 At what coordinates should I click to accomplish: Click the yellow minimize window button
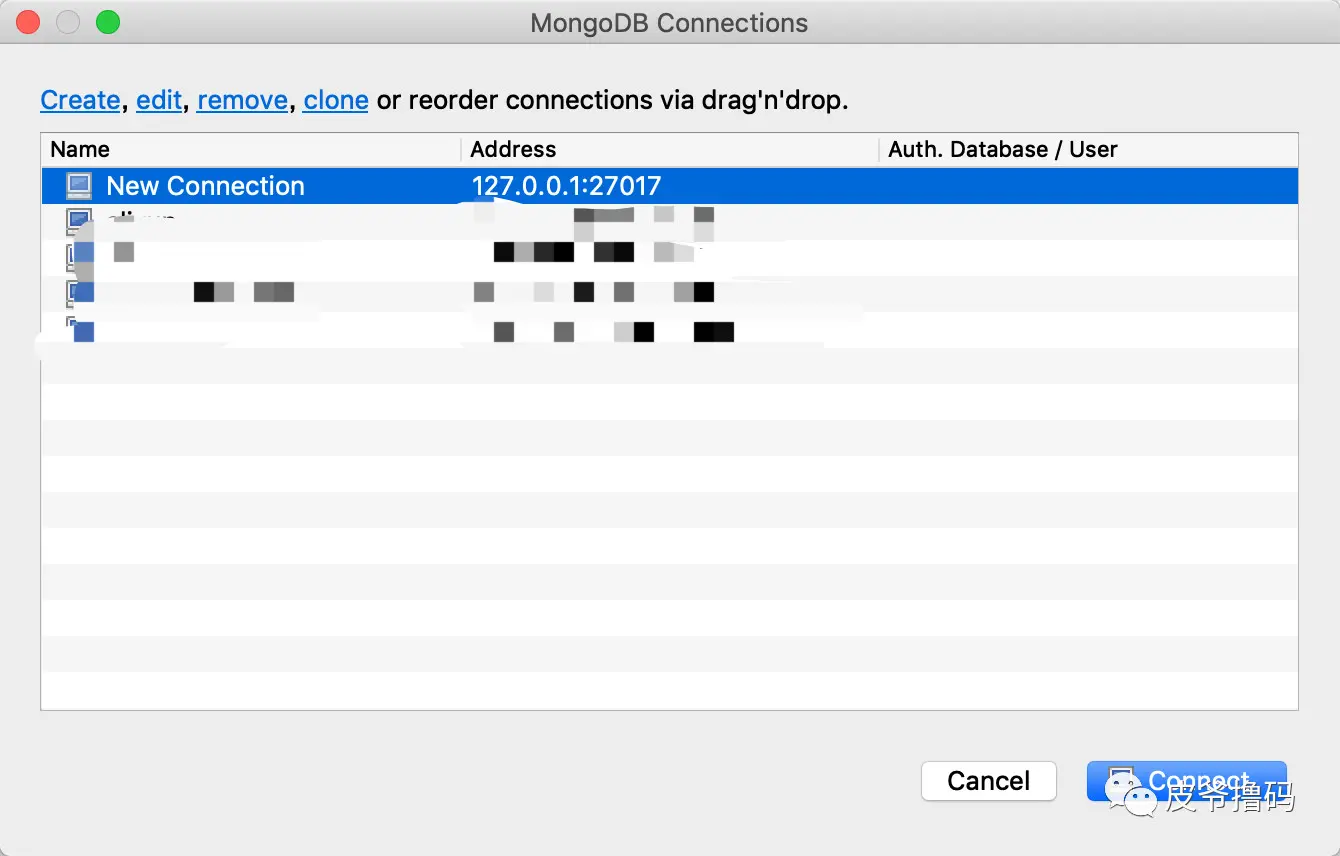tap(68, 22)
